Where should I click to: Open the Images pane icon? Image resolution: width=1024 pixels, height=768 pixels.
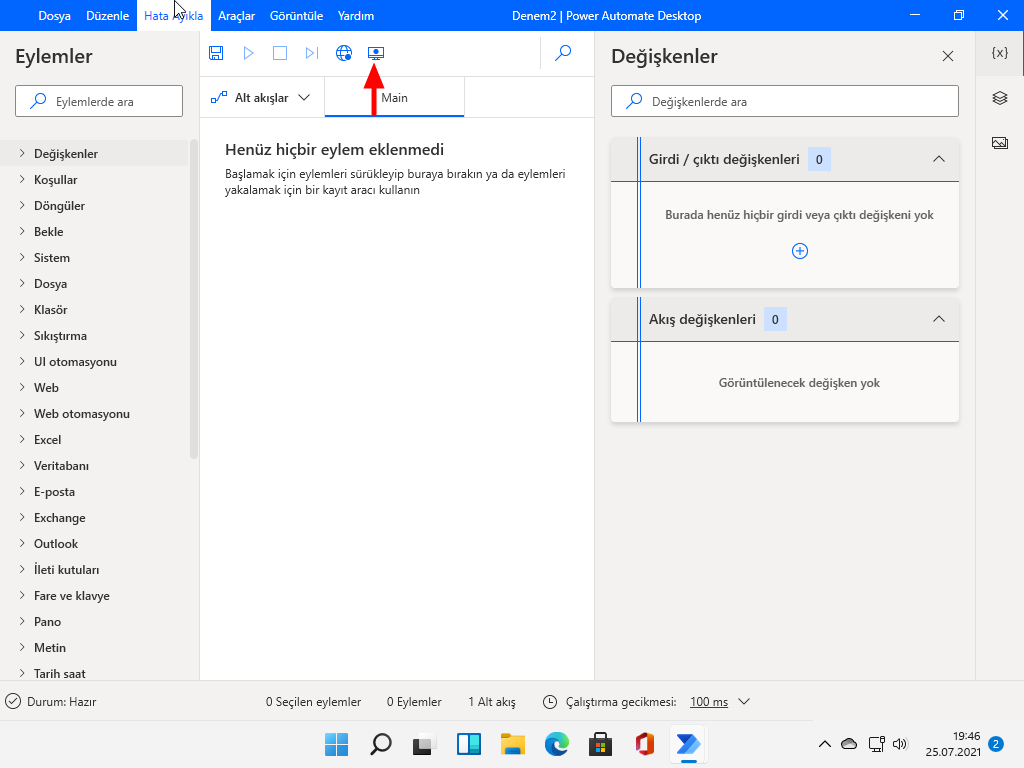(998, 142)
